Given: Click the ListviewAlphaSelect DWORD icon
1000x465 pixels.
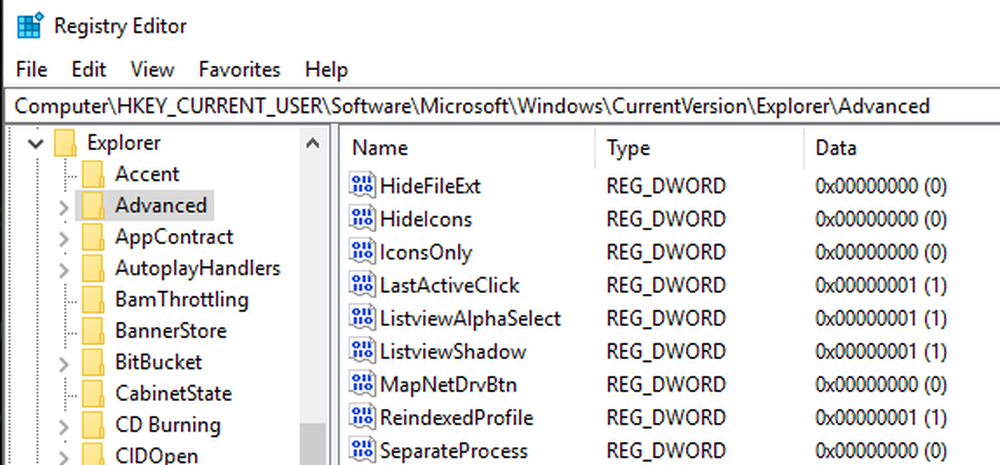Looking at the screenshot, I should click(362, 318).
